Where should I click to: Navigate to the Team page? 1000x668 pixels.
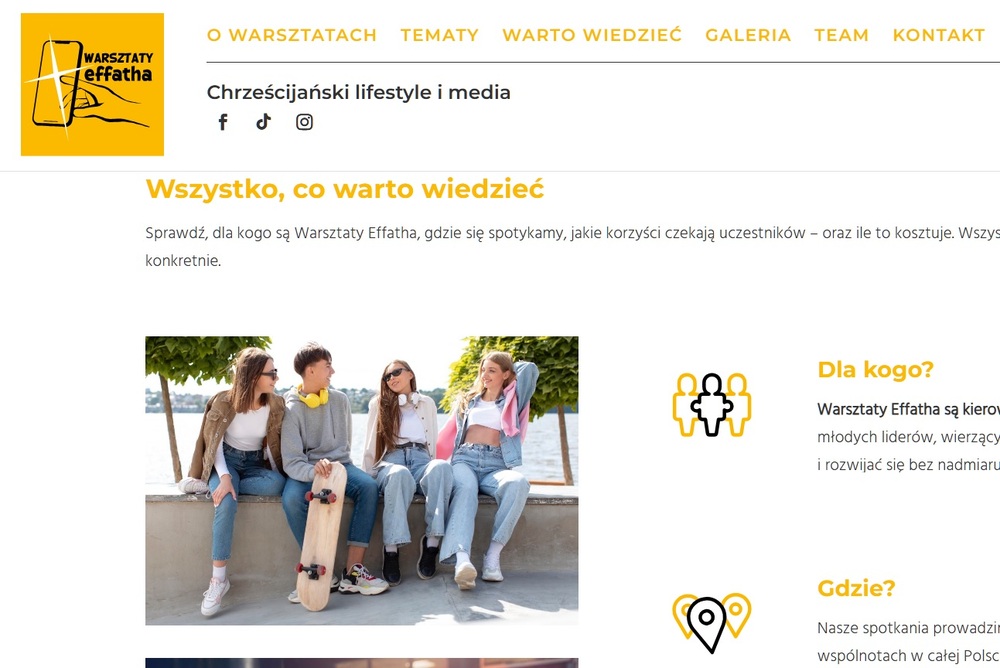coord(841,35)
